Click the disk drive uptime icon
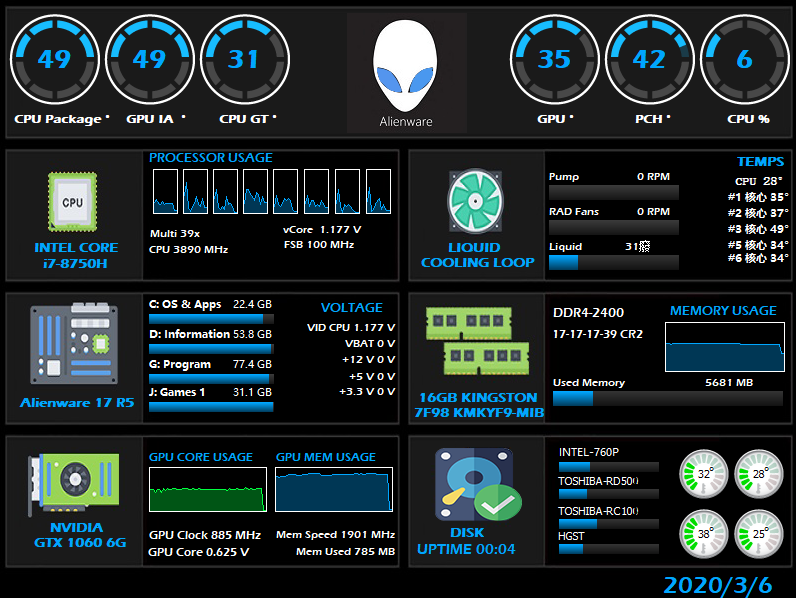796x598 pixels. (474, 486)
